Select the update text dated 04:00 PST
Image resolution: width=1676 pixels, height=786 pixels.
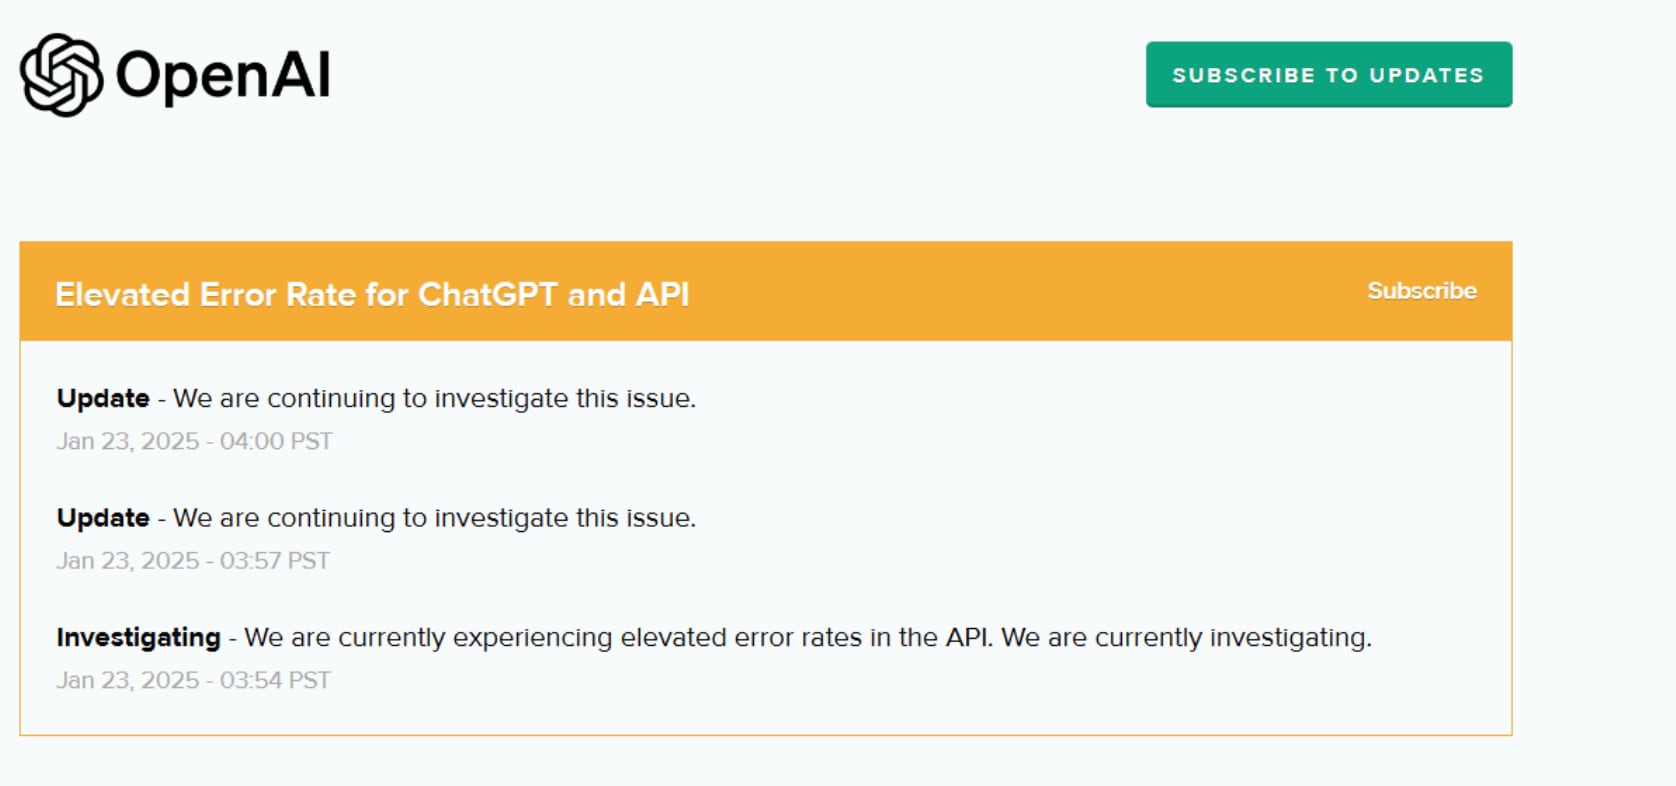pyautogui.click(x=376, y=398)
